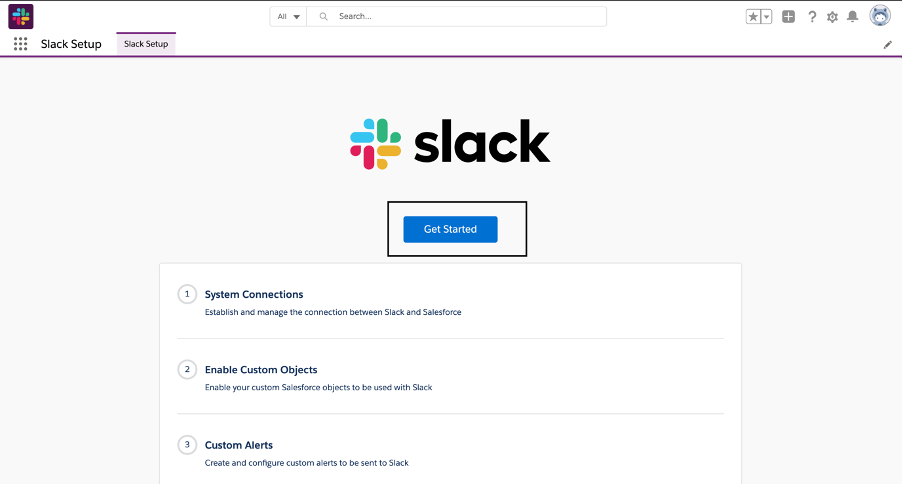This screenshot has width=902, height=484.
Task: Click 'Establish and manage the connection' description
Action: (x=333, y=312)
